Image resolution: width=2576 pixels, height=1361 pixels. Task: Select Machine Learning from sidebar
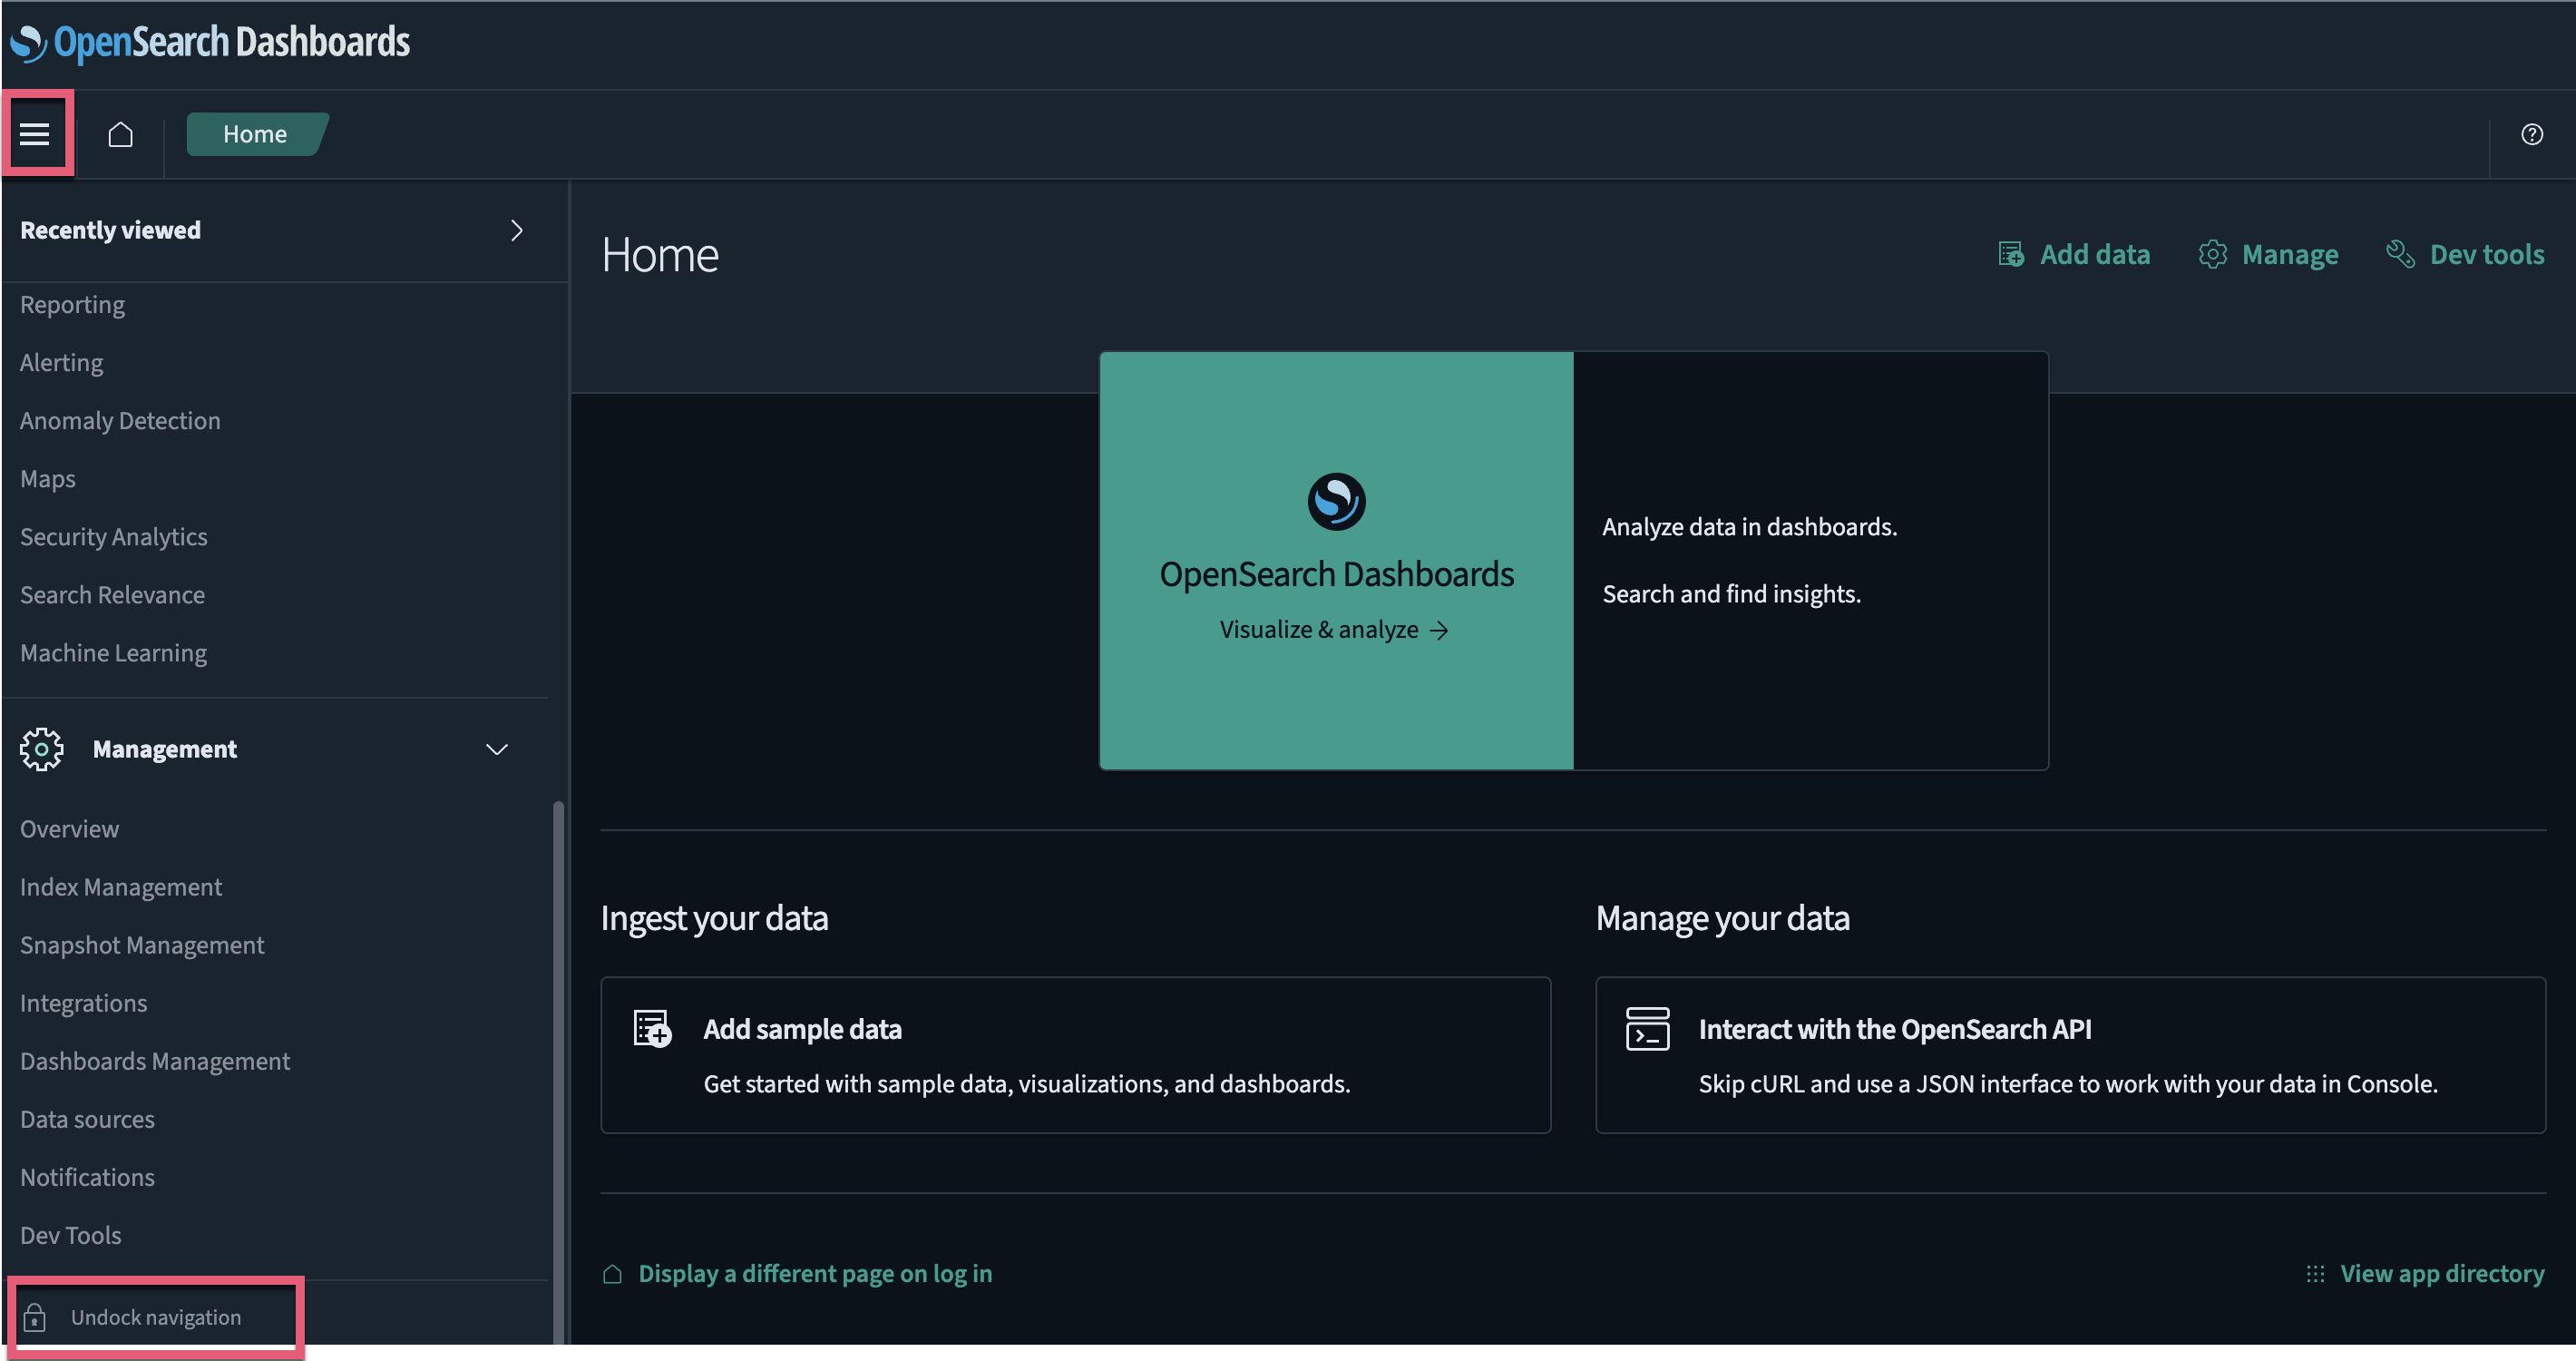pos(112,652)
